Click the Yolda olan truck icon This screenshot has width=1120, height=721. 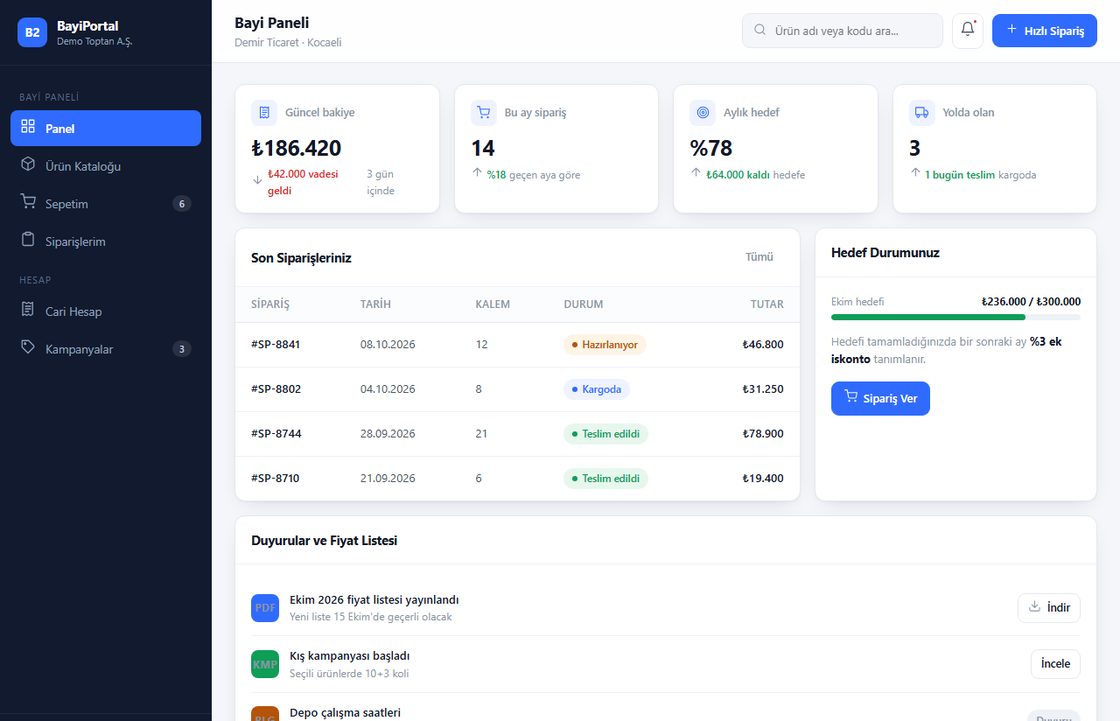[921, 112]
